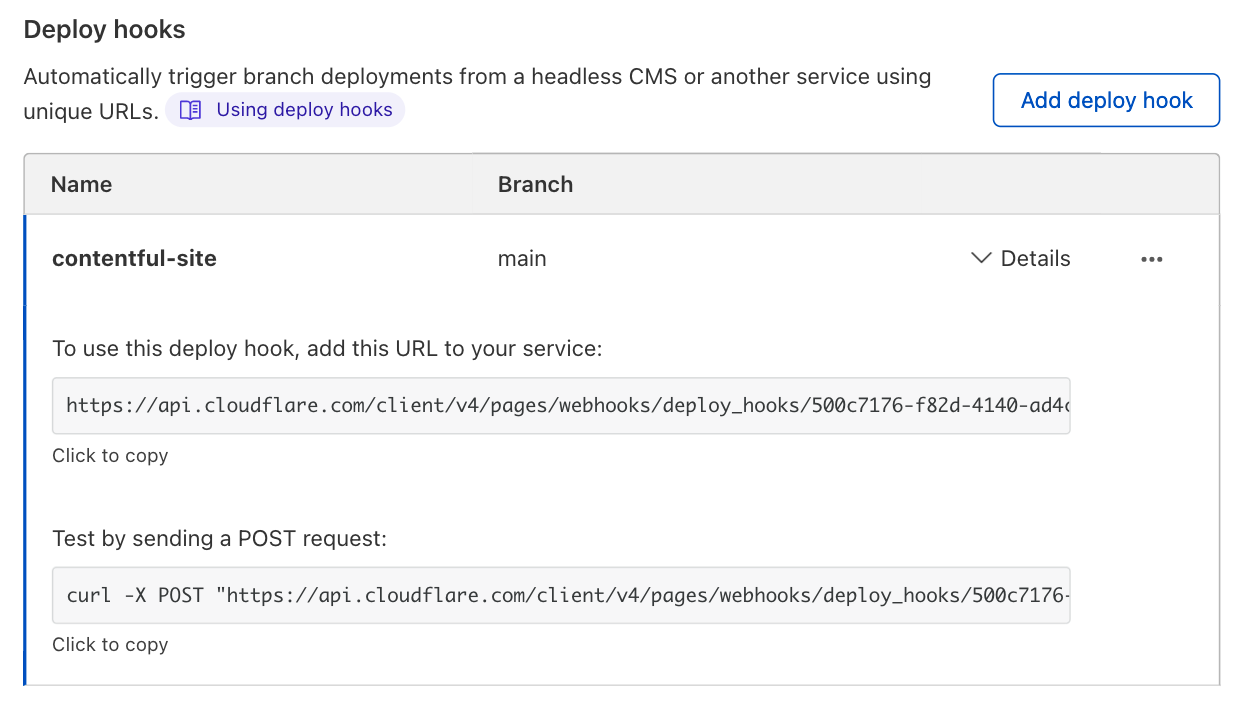Click the Using deploy hooks help badge
Viewport: 1250px width, 703px height.
[x=286, y=109]
